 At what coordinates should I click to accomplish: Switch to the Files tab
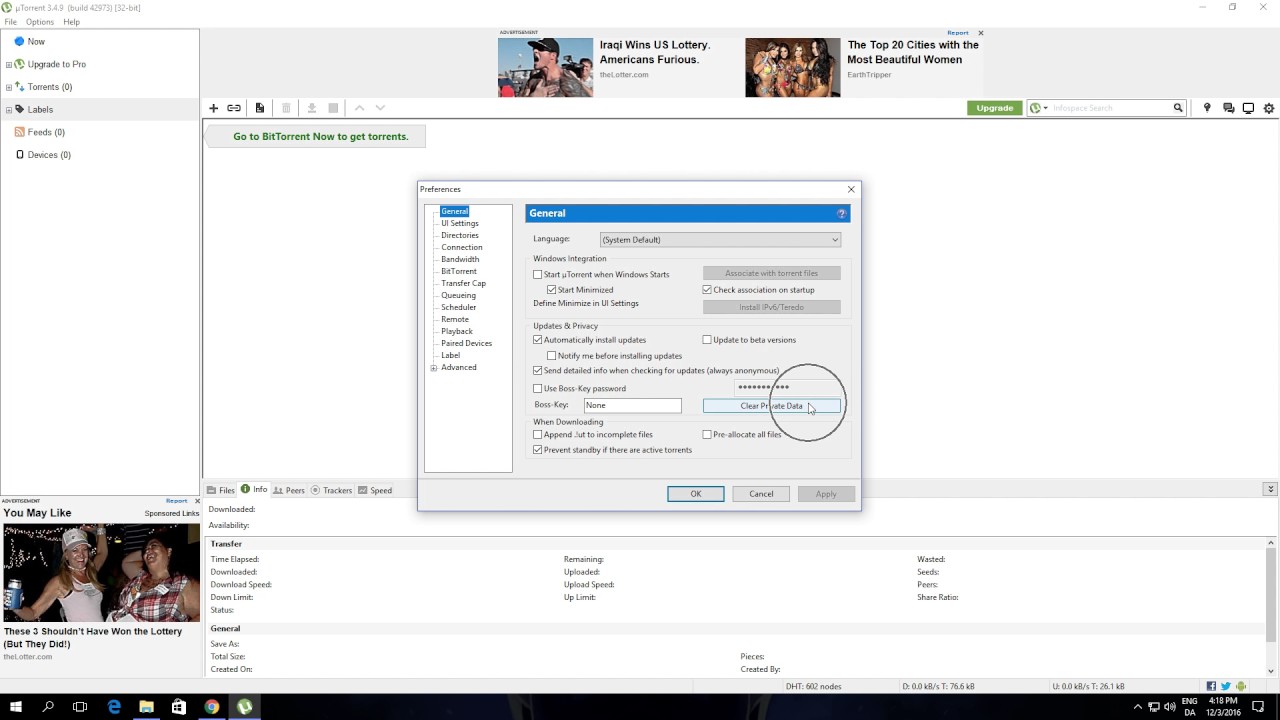(x=221, y=491)
